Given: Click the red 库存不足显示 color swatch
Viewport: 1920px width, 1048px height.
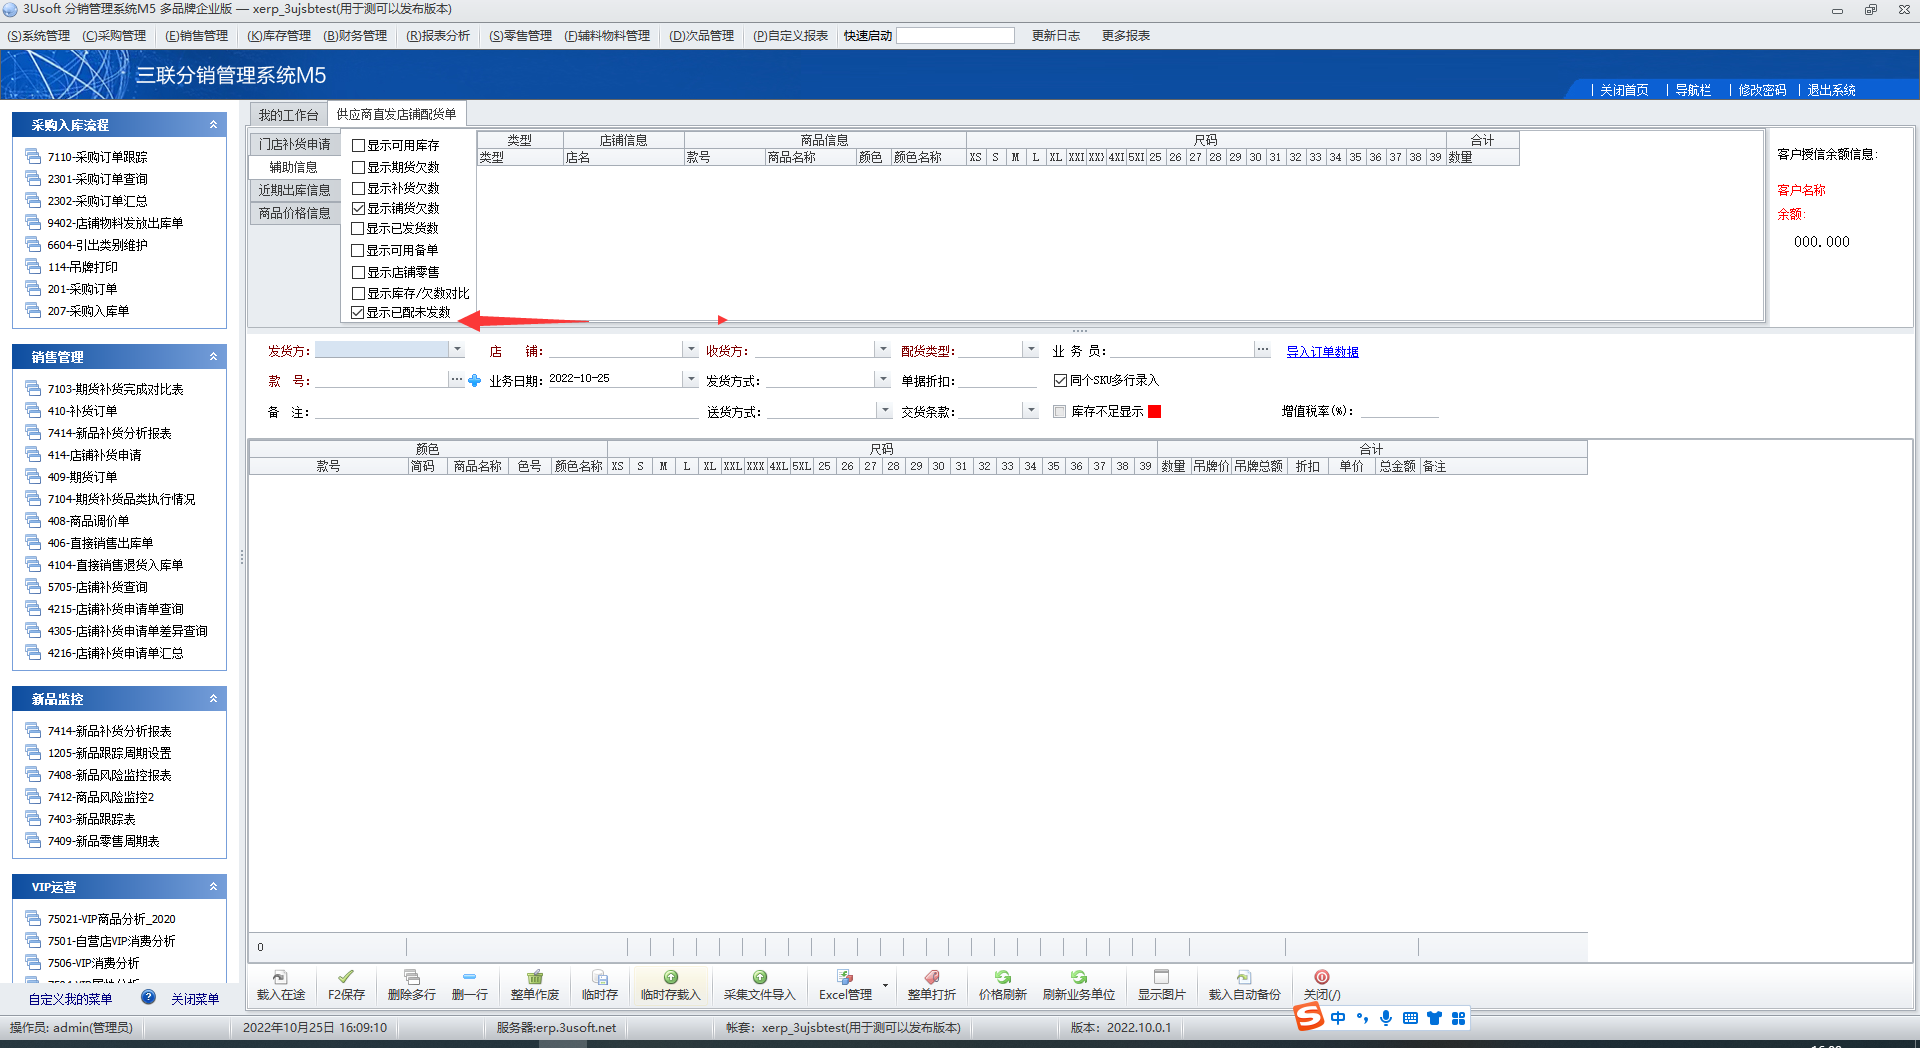Looking at the screenshot, I should pos(1155,412).
